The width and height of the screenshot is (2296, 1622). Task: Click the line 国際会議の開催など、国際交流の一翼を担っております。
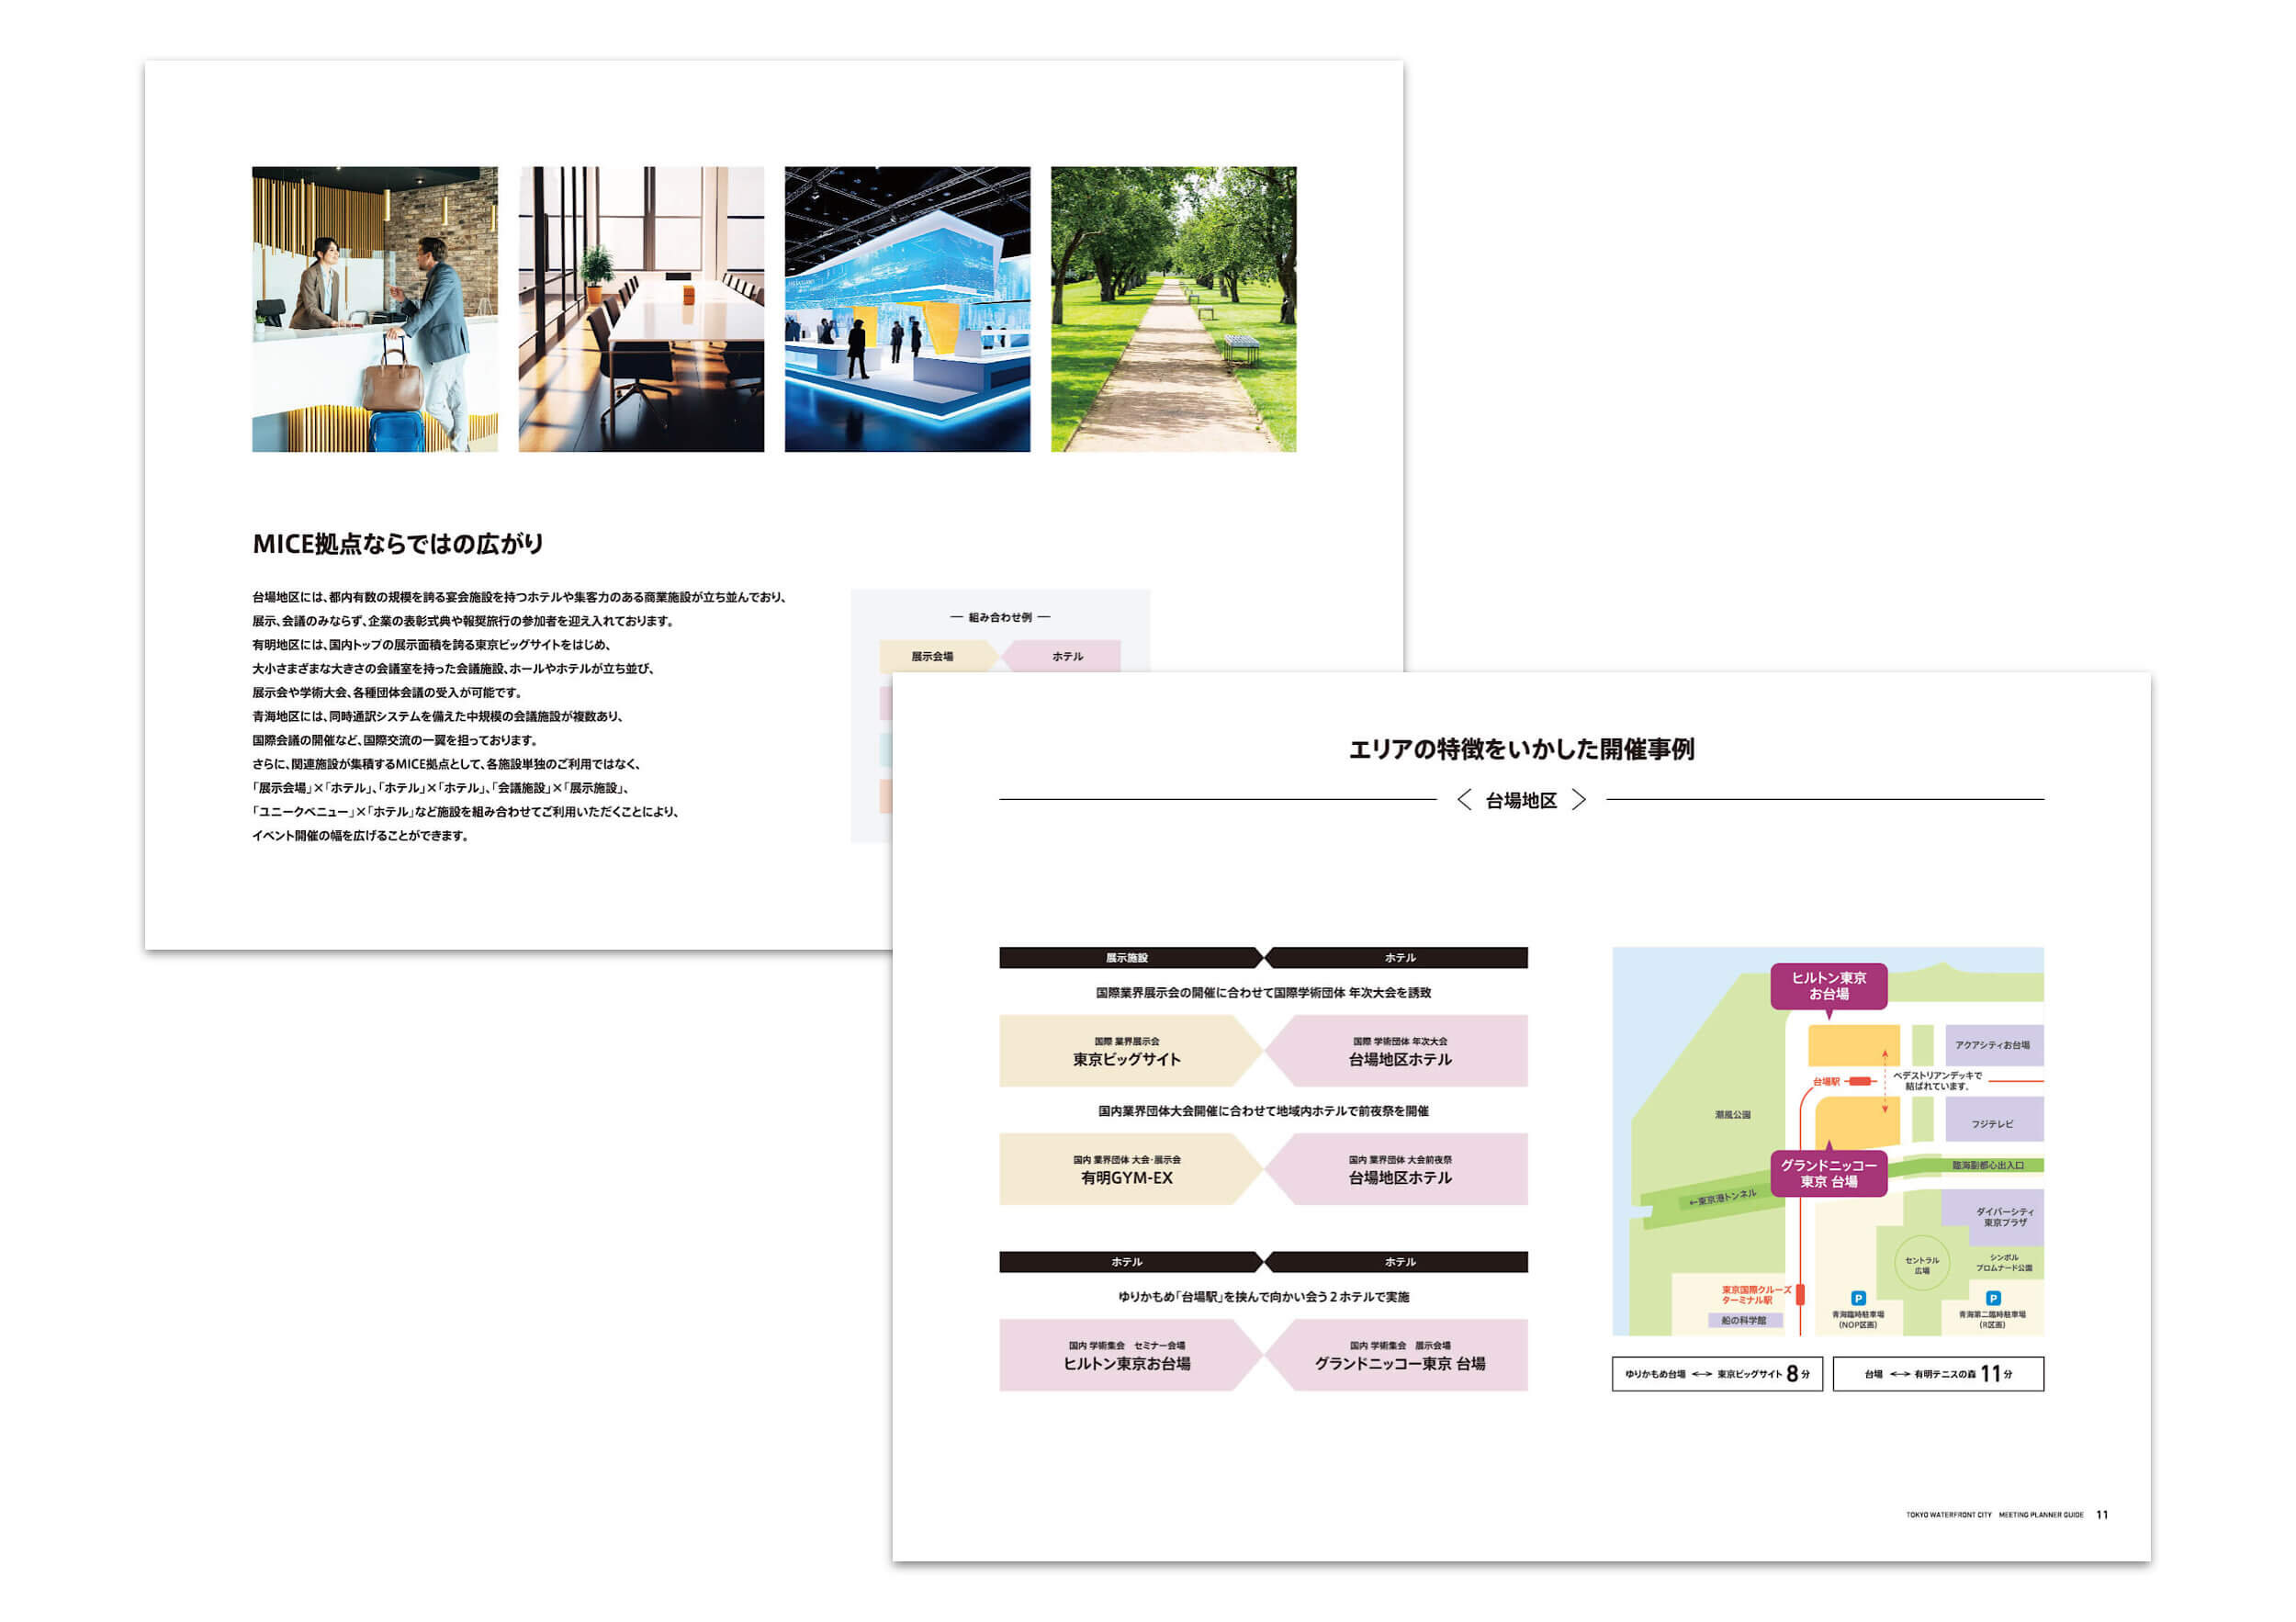397,740
